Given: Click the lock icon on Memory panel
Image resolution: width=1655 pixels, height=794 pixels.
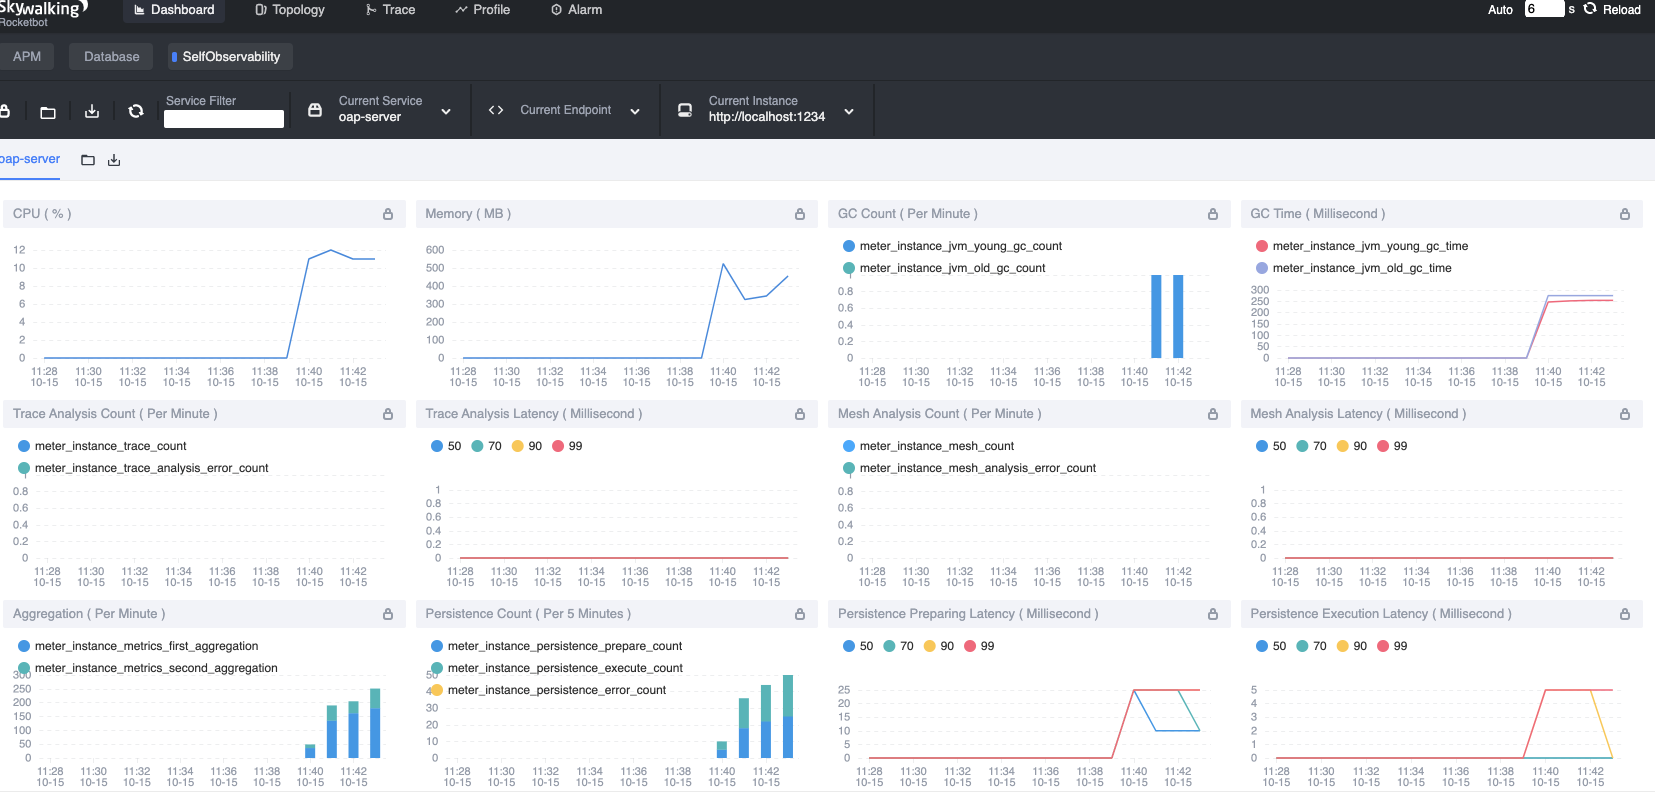Looking at the screenshot, I should coord(800,214).
